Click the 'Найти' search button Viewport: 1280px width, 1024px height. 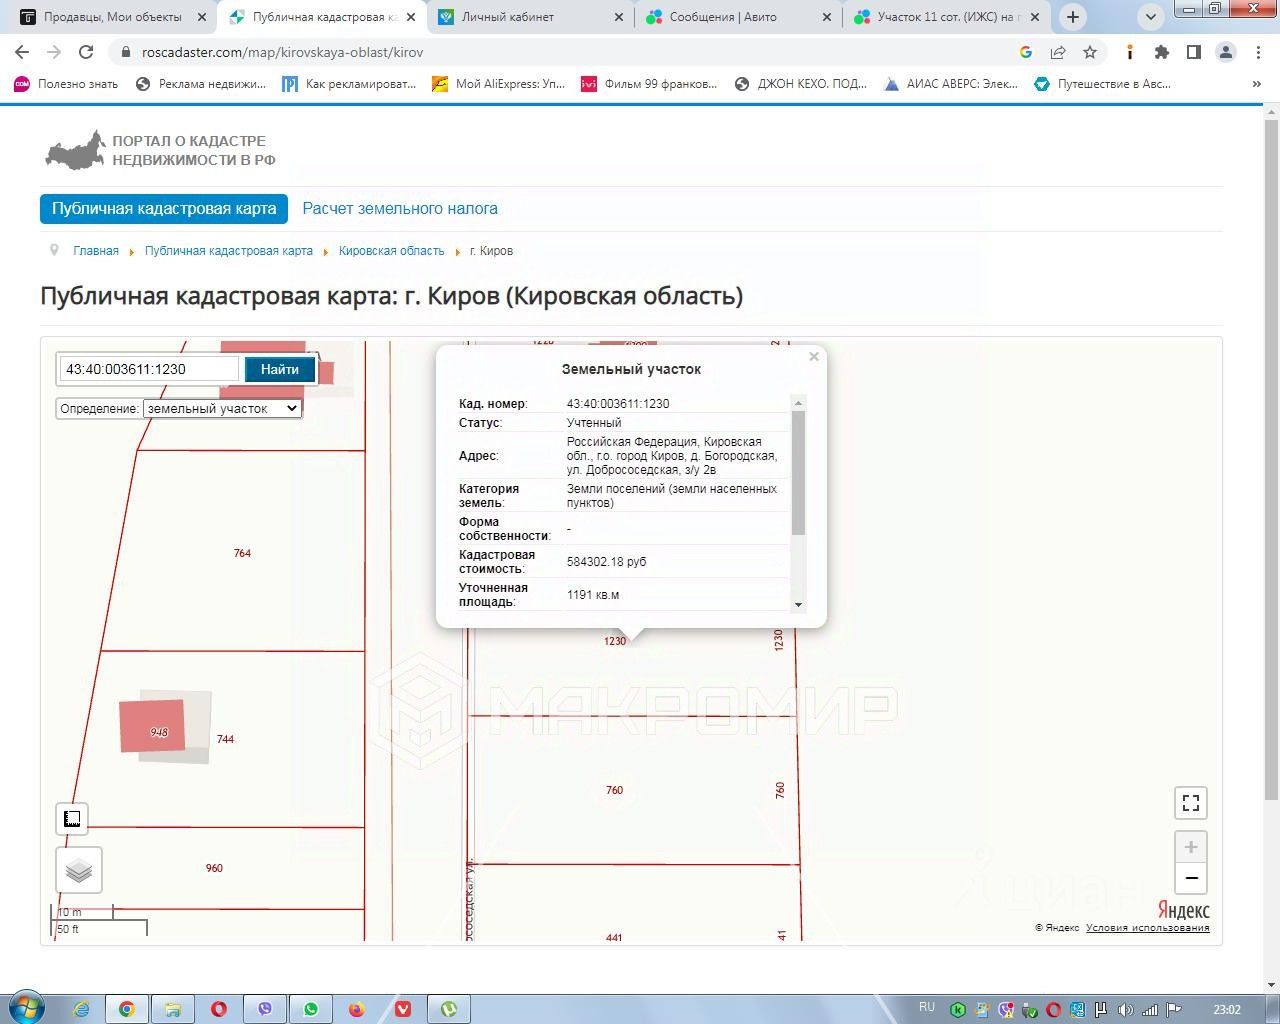[280, 369]
